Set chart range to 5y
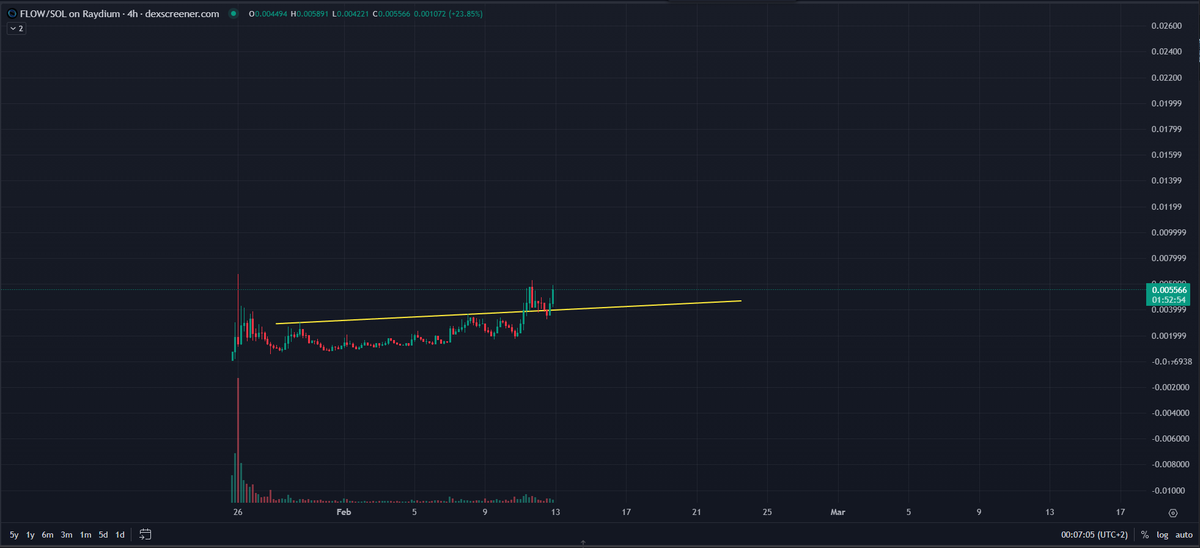This screenshot has height=548, width=1200. [13, 535]
